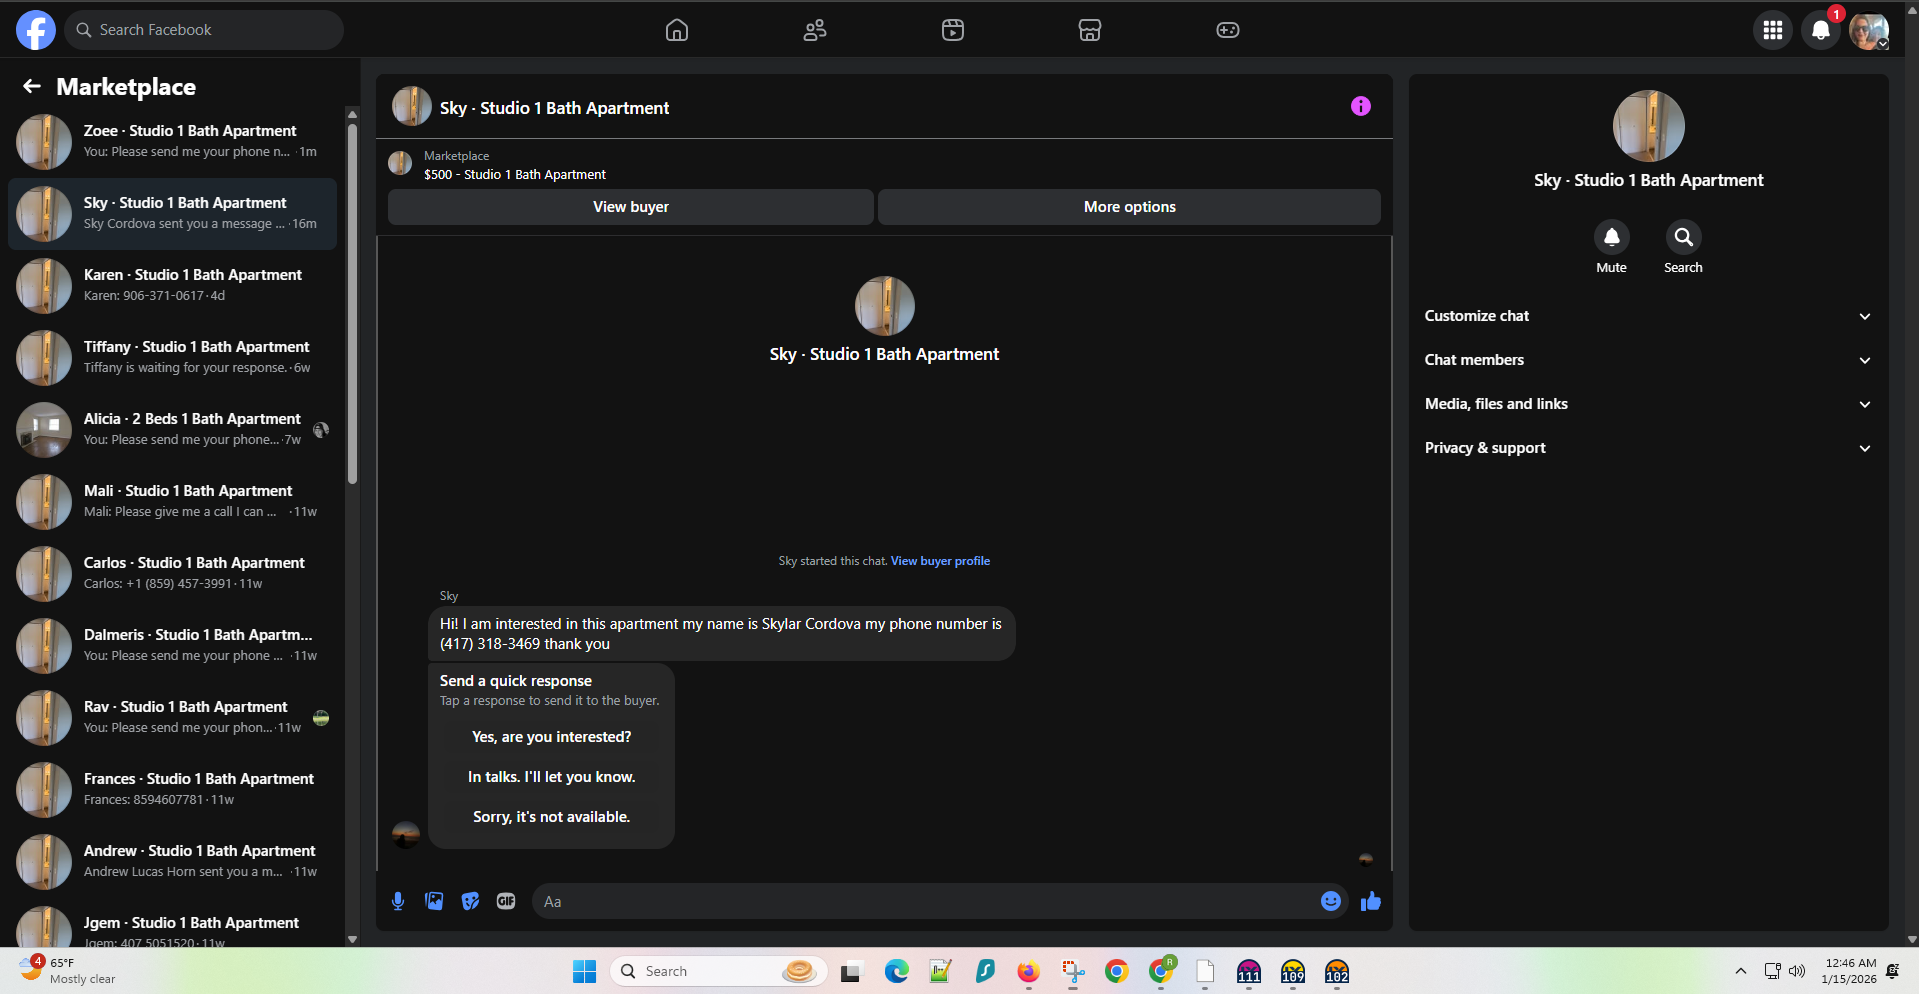Open Dalmeris Studio 1 Bath Apartment chat

point(172,646)
